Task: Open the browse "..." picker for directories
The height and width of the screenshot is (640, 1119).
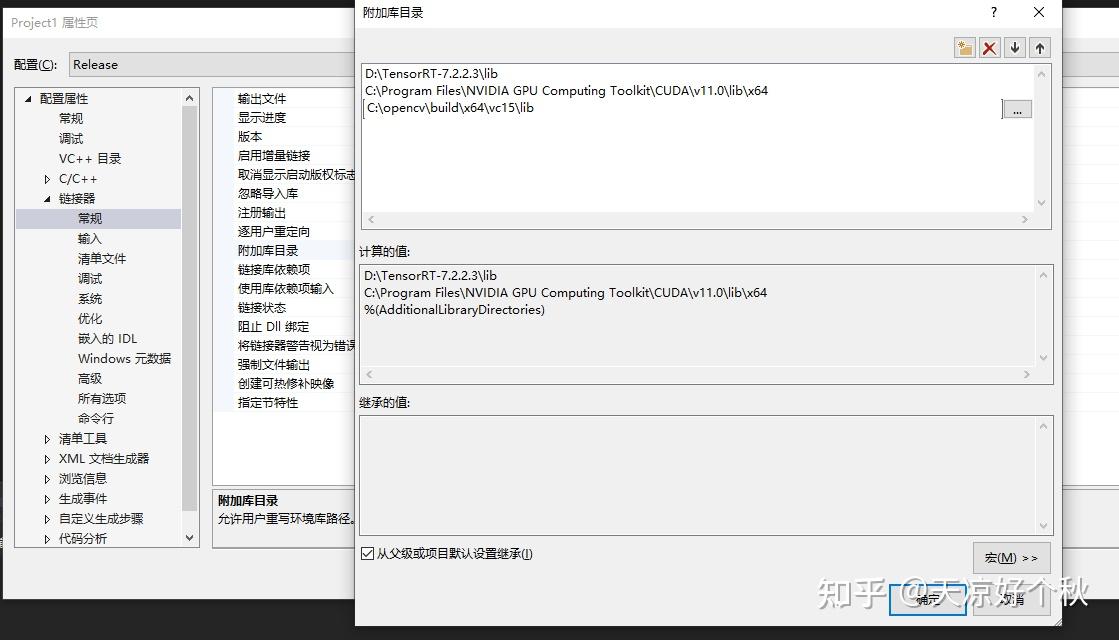Action: point(1017,109)
